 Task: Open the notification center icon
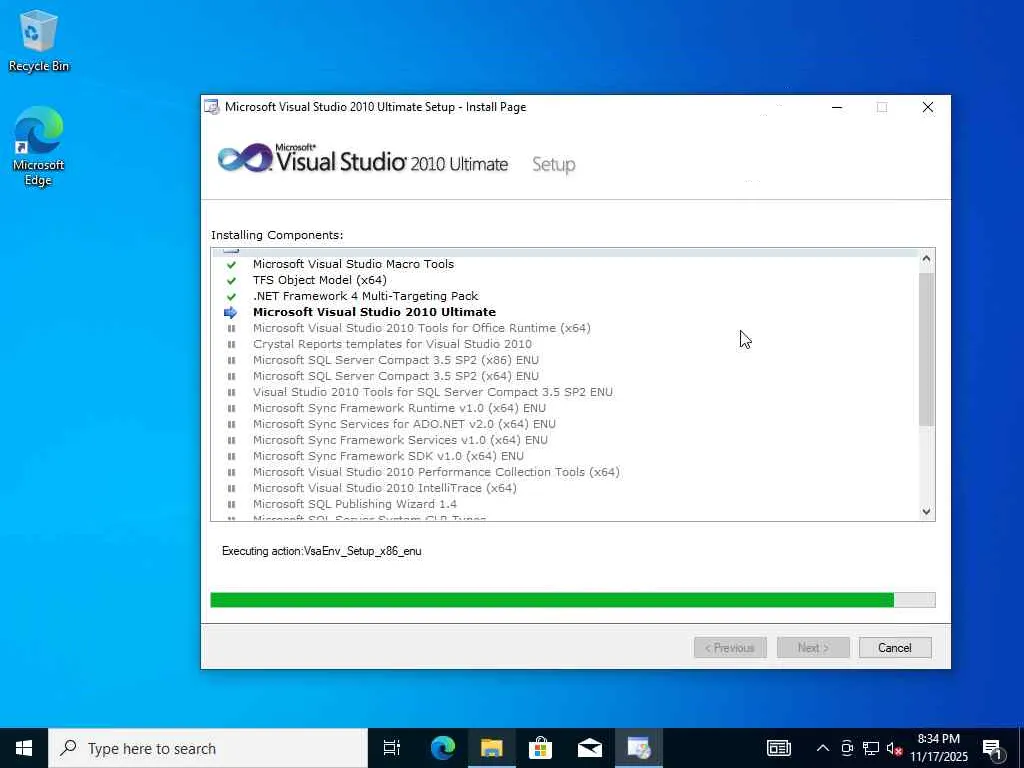[x=992, y=750]
